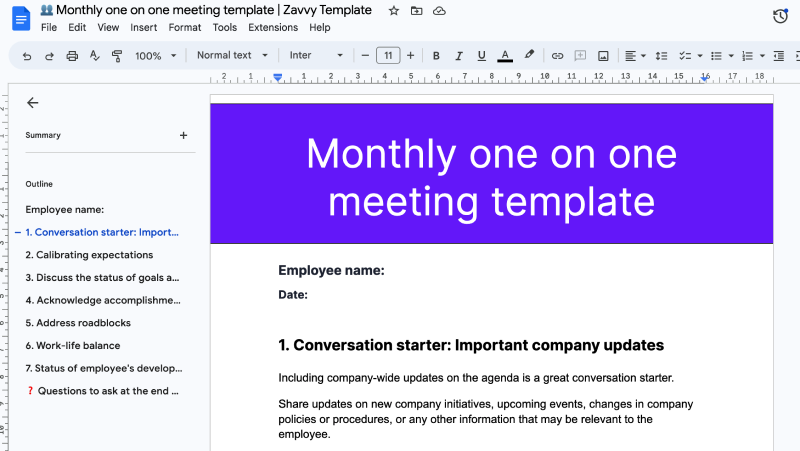Viewport: 800px width, 451px height.
Task: Open the Inter font dropdown
Action: click(x=316, y=55)
